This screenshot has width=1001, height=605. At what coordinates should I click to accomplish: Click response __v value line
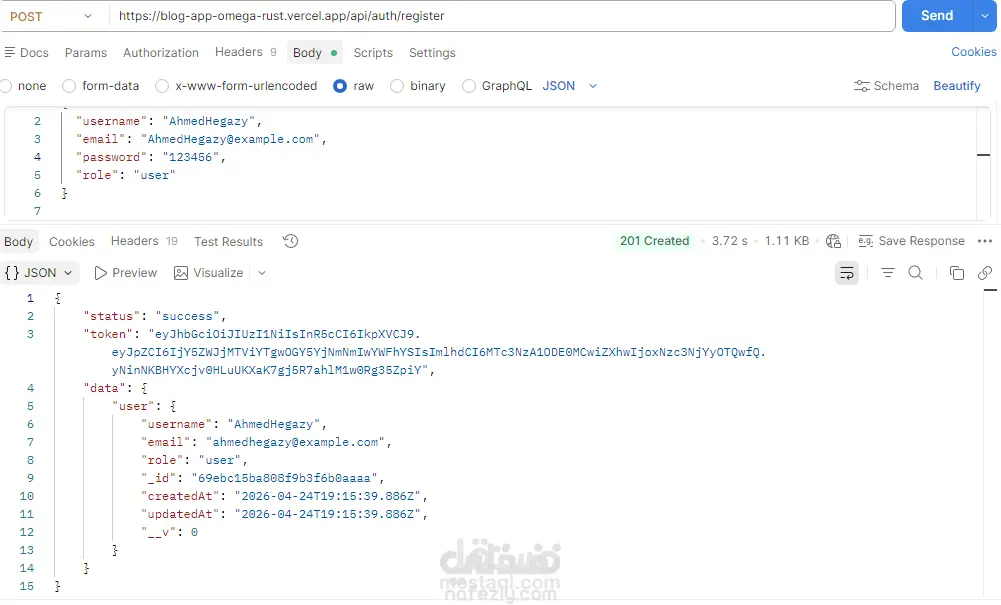coord(169,532)
